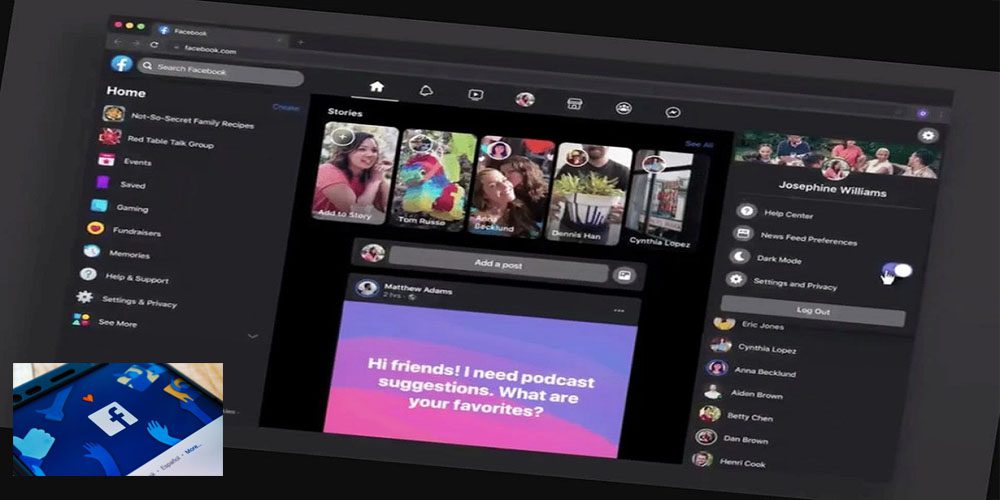Open News Feed Preferences menu item

(x=809, y=239)
